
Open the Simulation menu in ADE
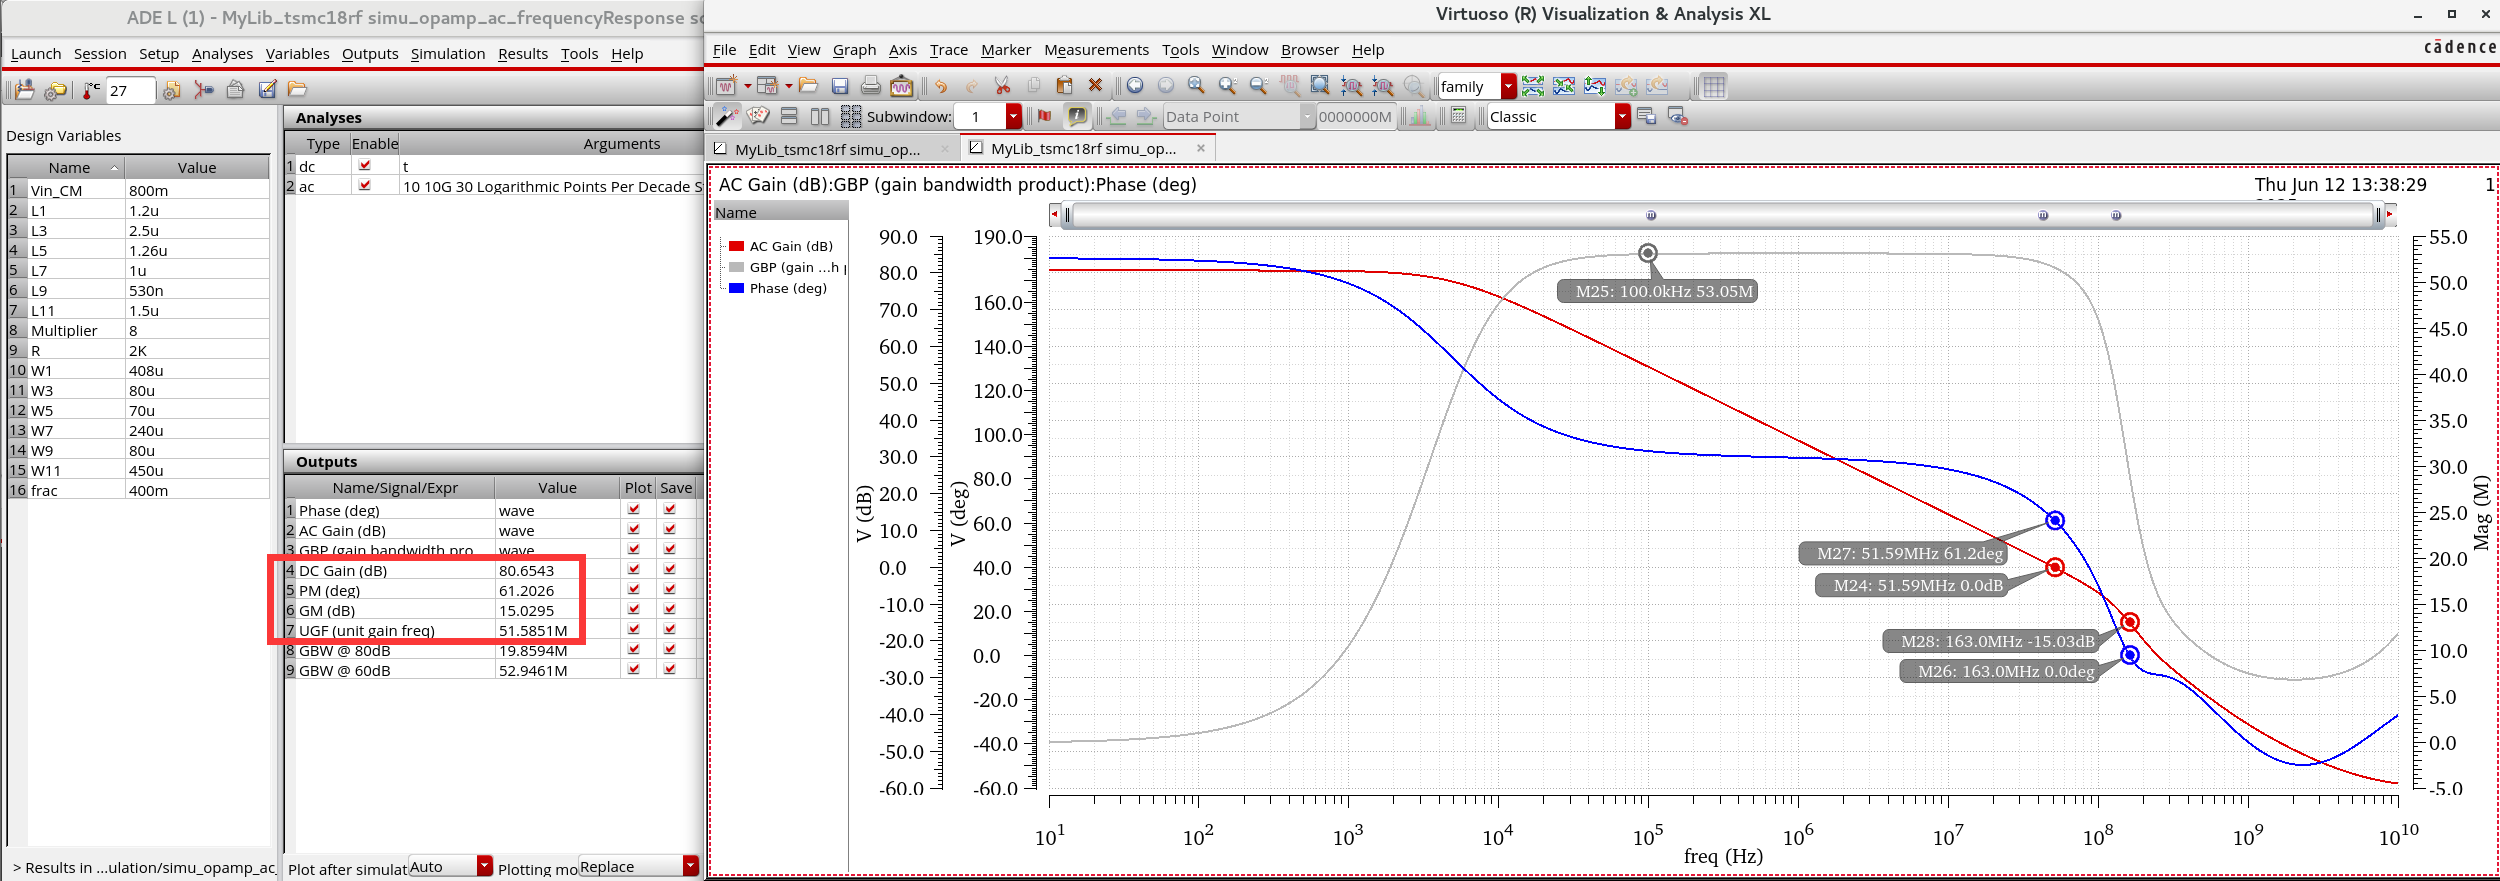[x=447, y=54]
